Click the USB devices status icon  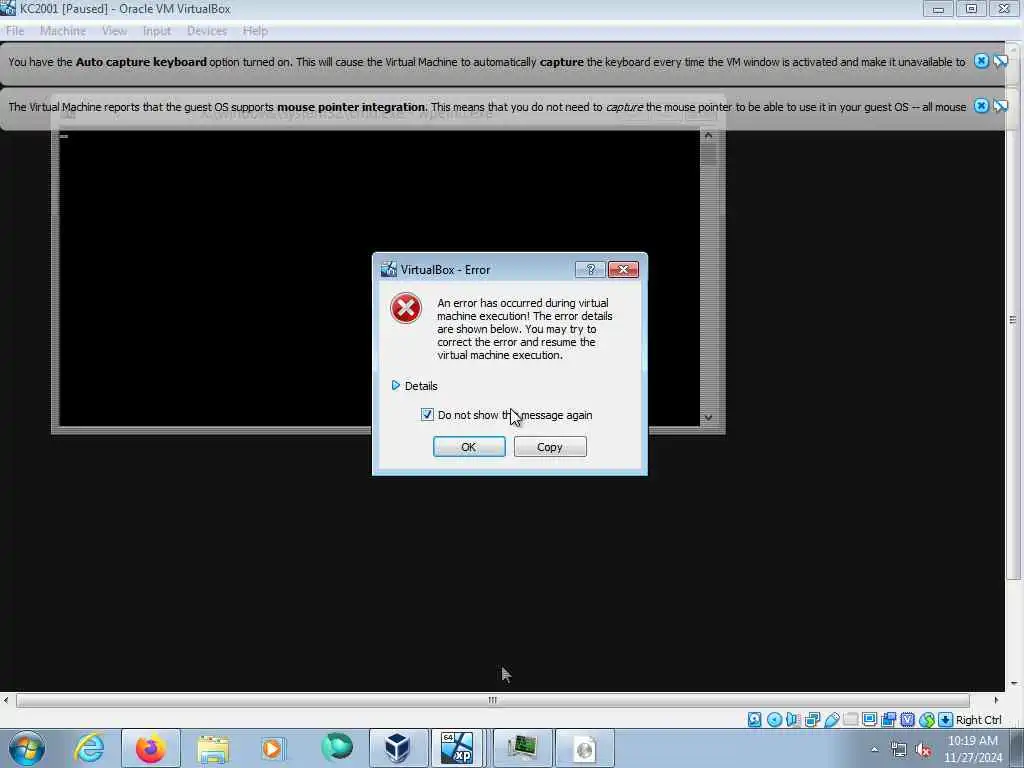831,720
